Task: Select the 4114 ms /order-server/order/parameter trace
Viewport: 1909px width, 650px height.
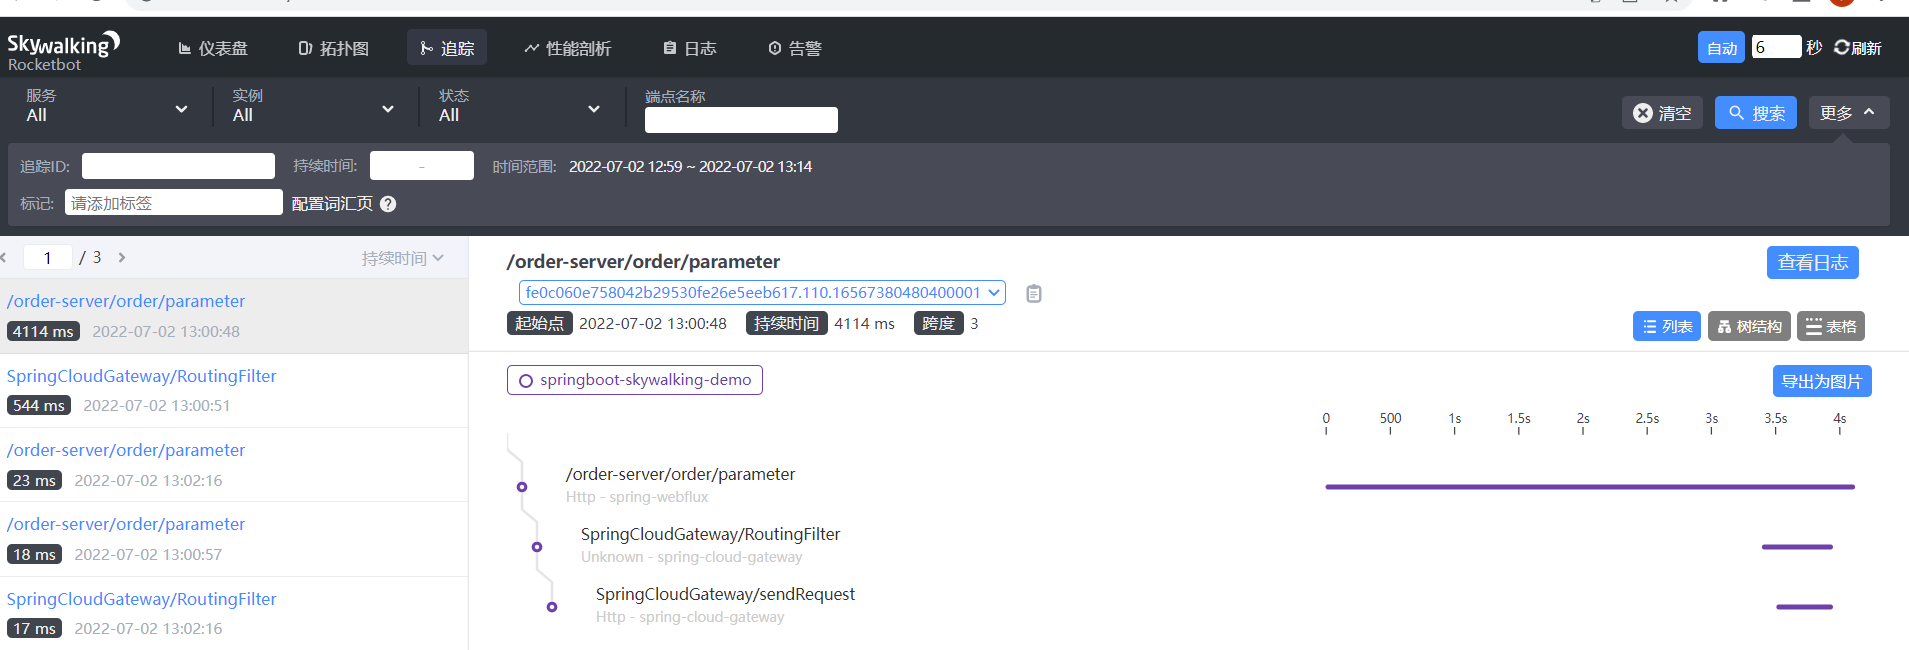Action: click(x=234, y=316)
